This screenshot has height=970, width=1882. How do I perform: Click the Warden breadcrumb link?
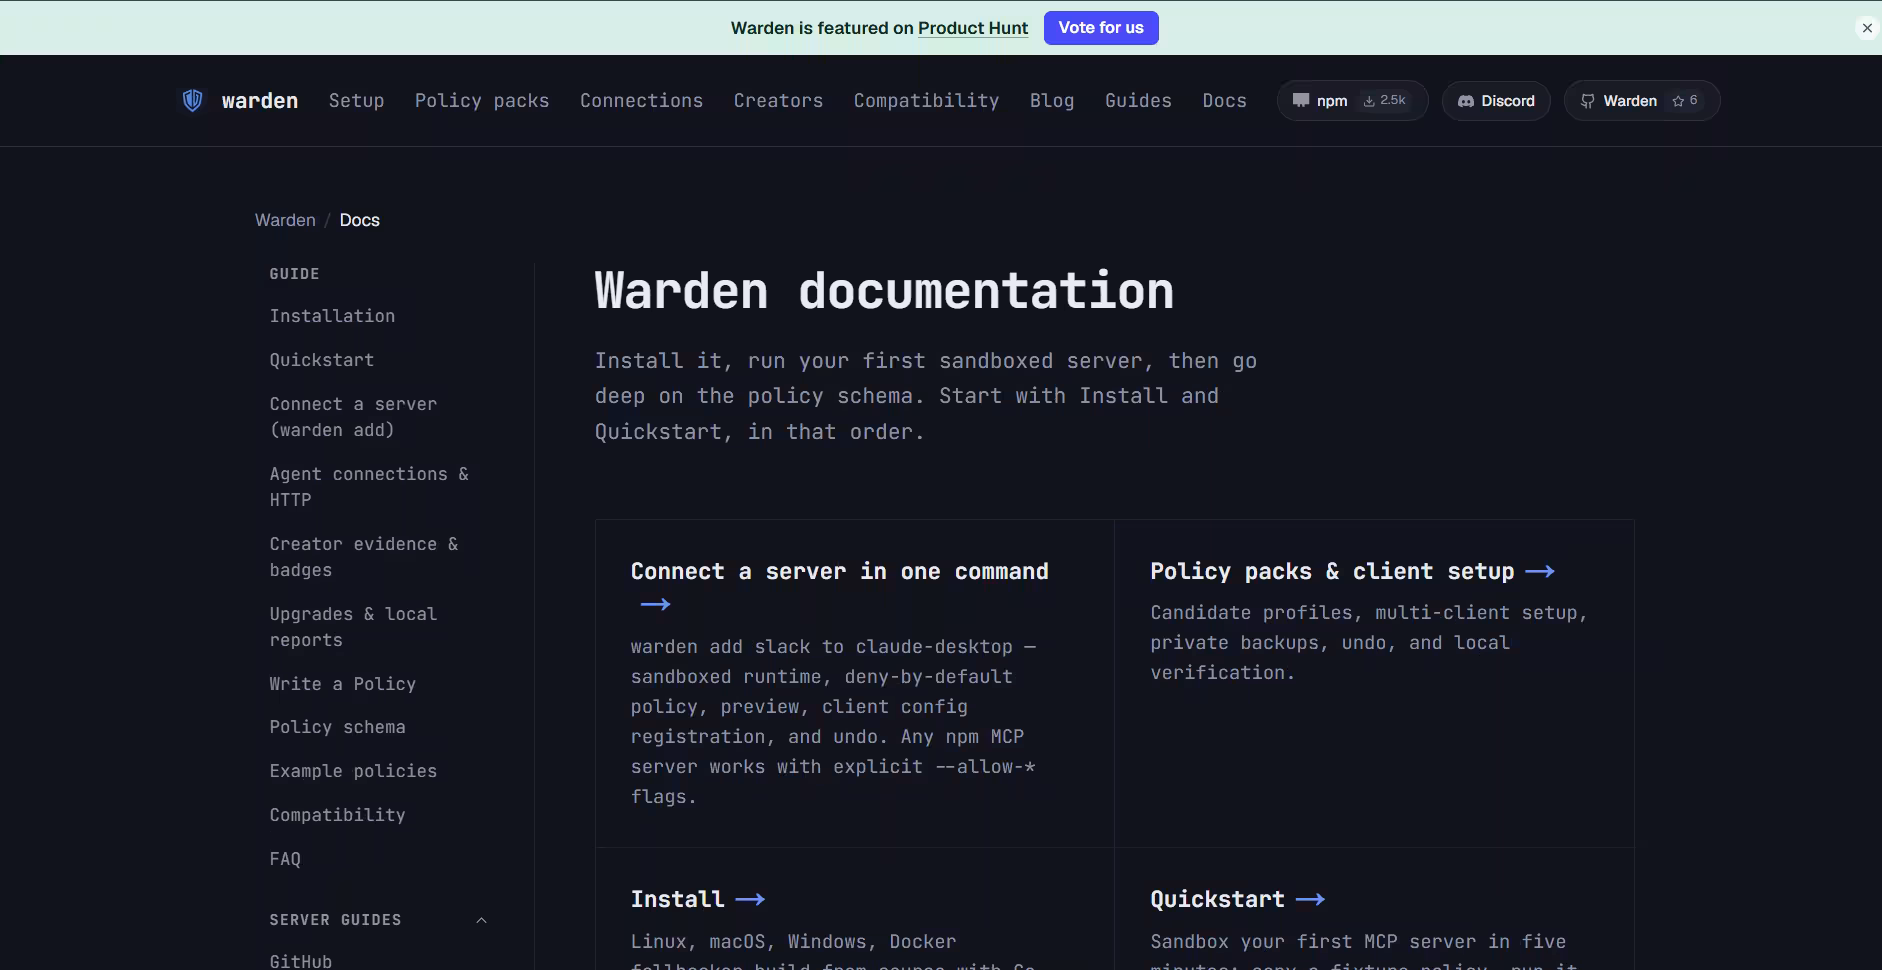click(x=285, y=220)
